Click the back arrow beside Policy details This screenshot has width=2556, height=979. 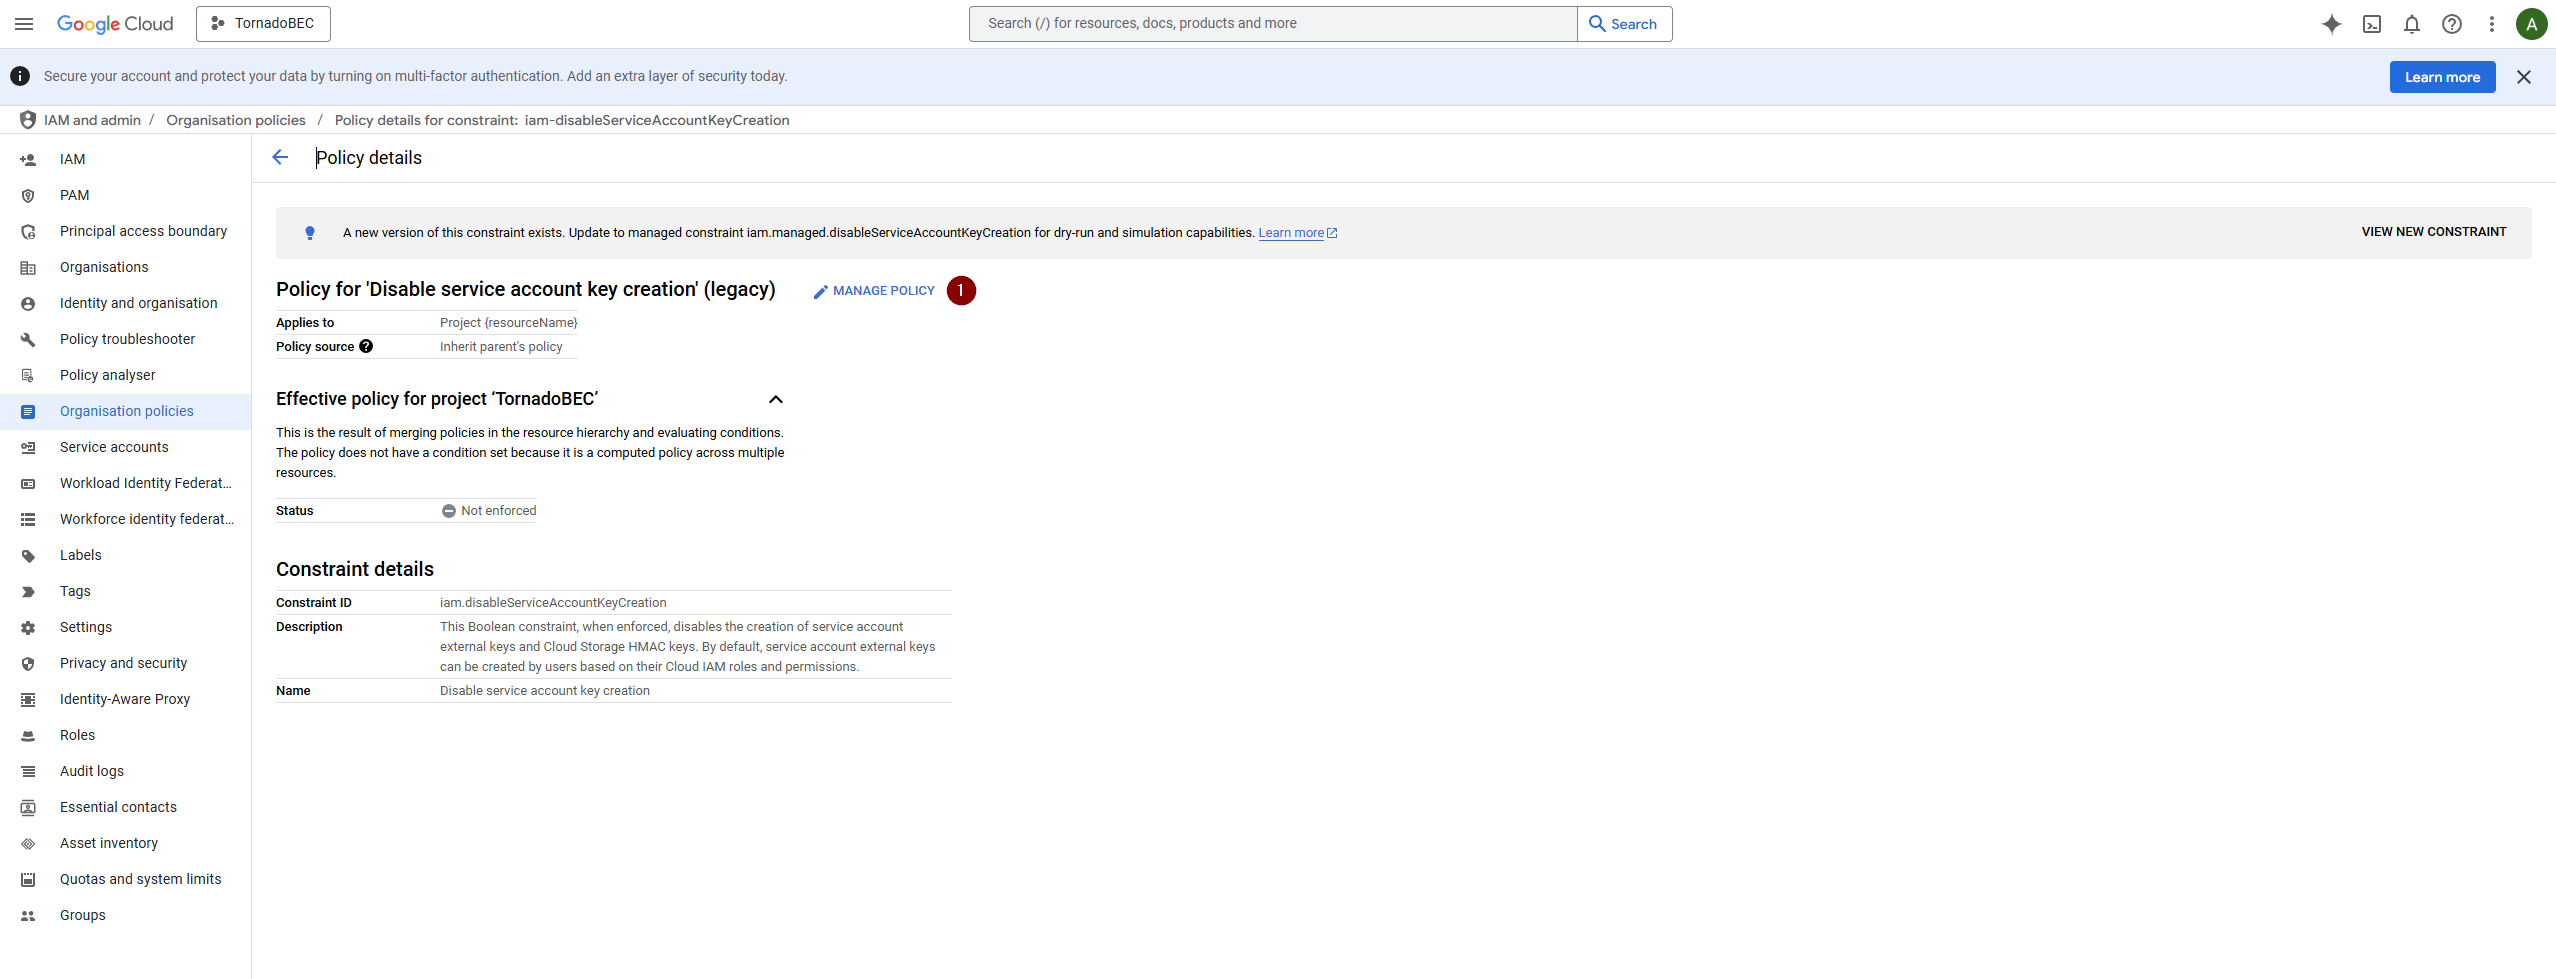pyautogui.click(x=280, y=157)
